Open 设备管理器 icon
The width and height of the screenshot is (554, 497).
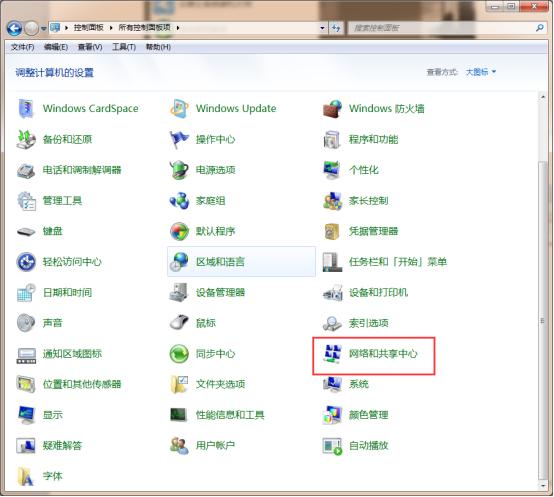[x=179, y=292]
